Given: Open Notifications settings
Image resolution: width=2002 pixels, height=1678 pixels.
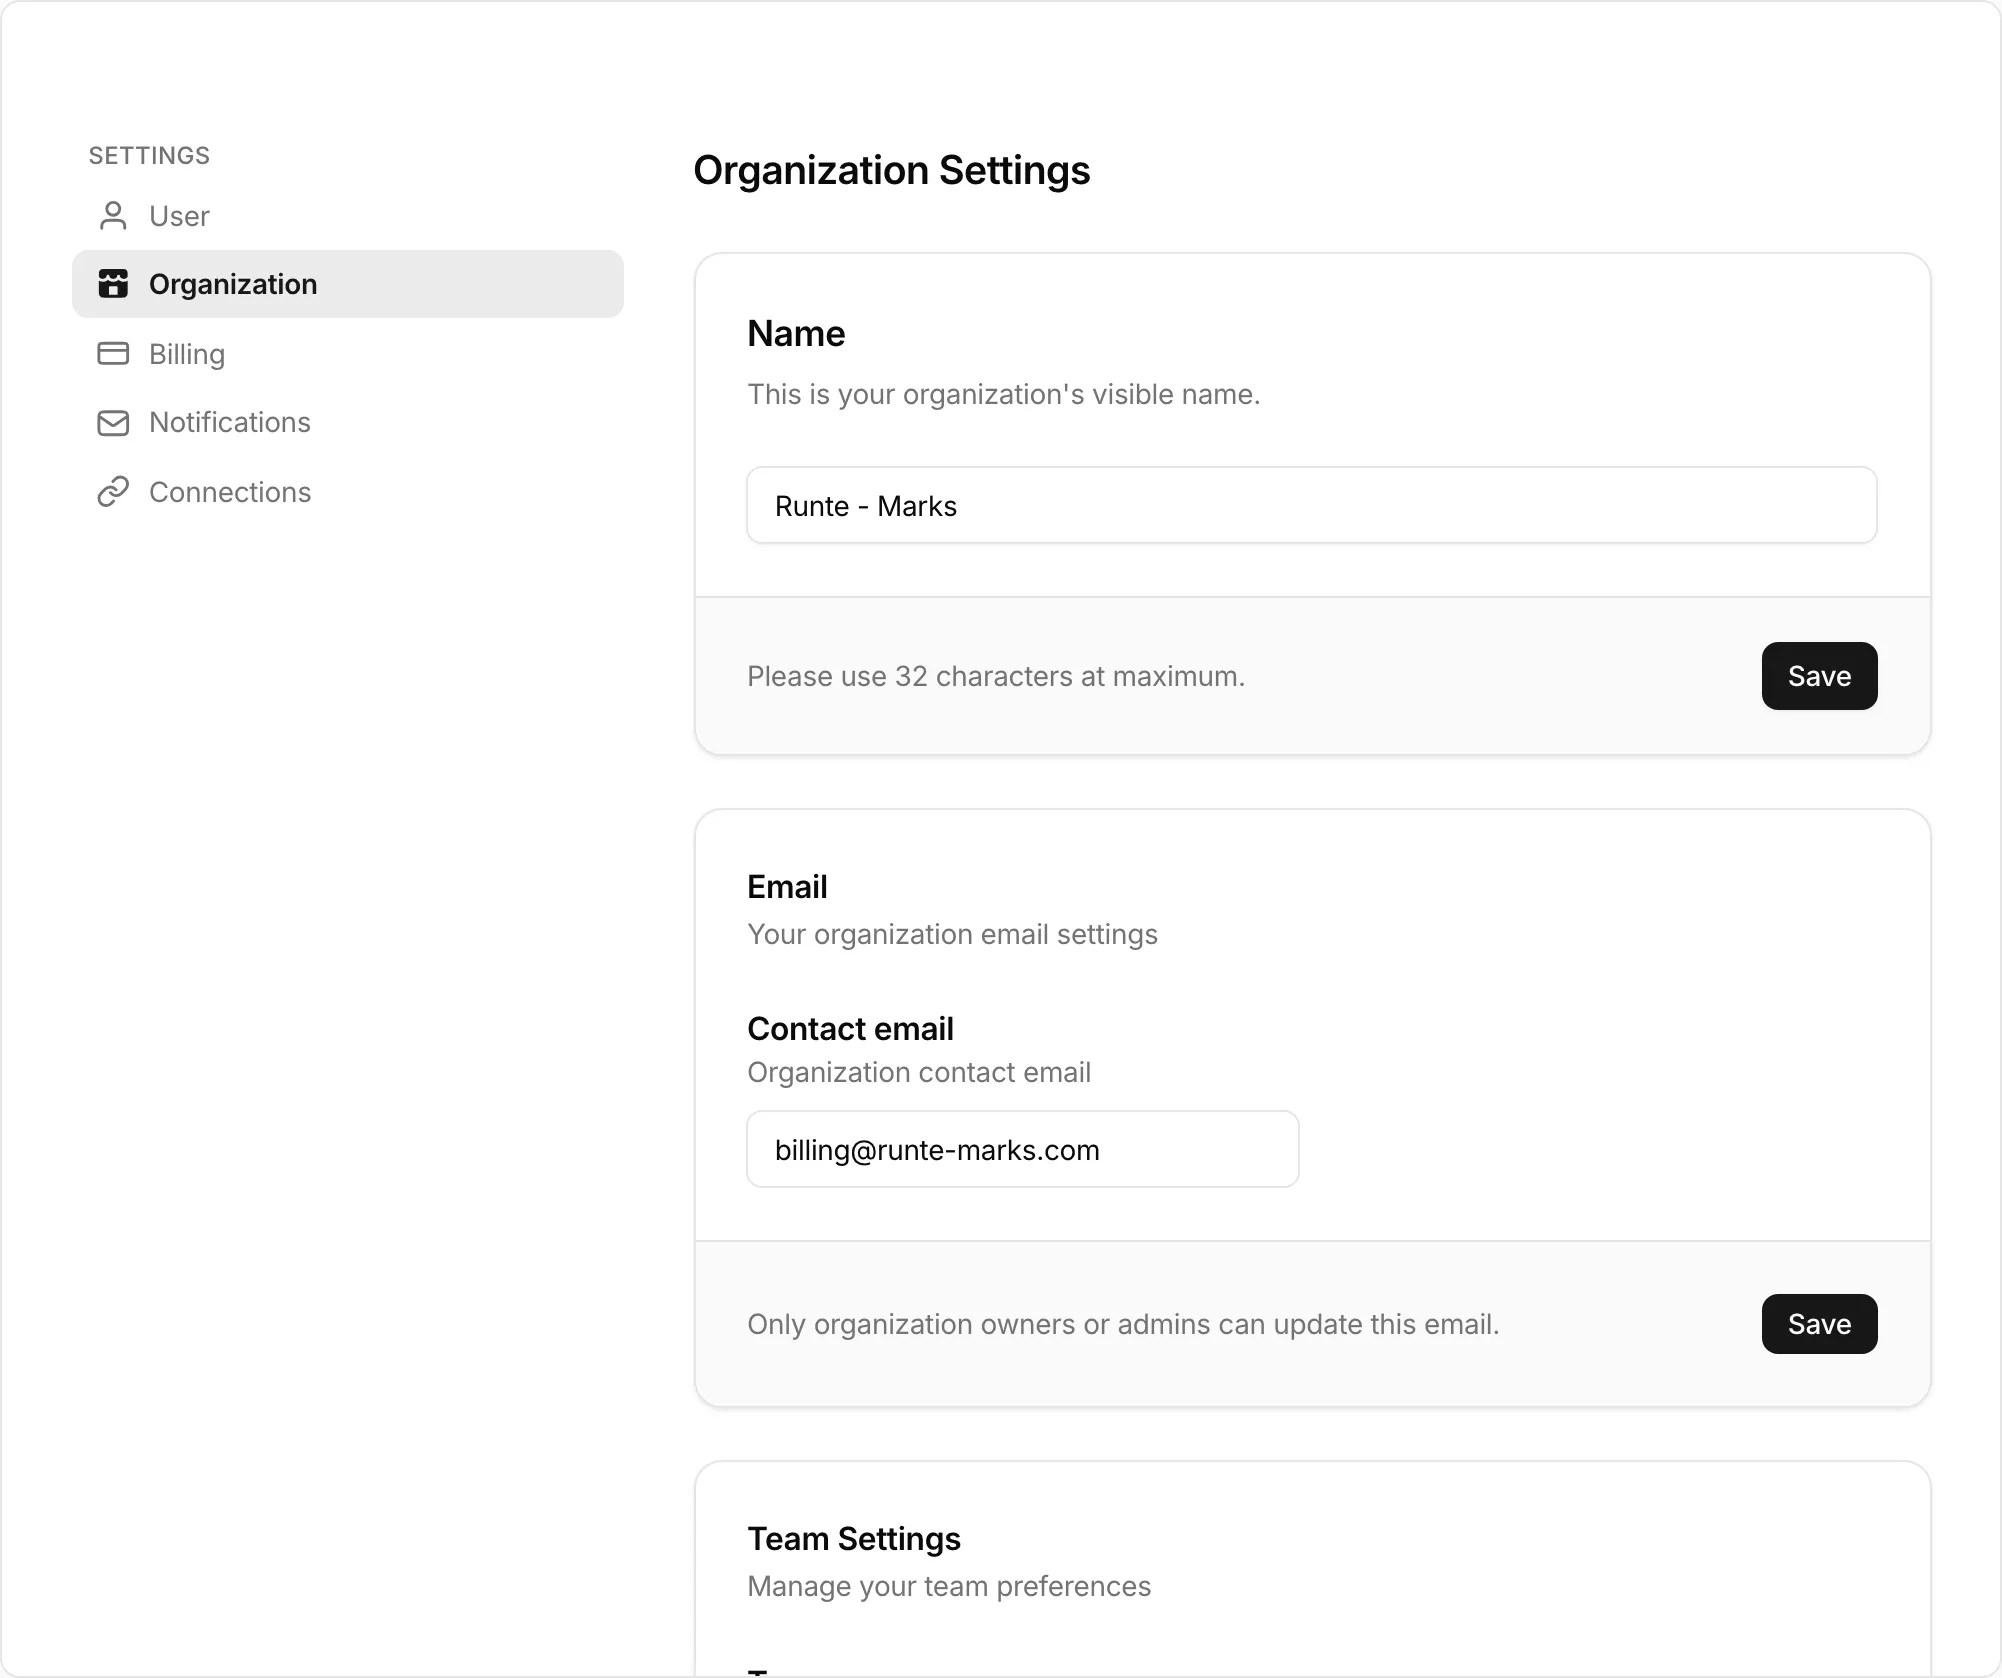Looking at the screenshot, I should click(x=348, y=423).
